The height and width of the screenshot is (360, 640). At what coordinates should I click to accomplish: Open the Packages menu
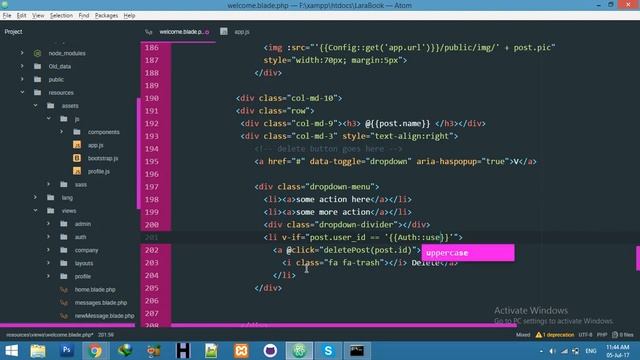(106, 16)
